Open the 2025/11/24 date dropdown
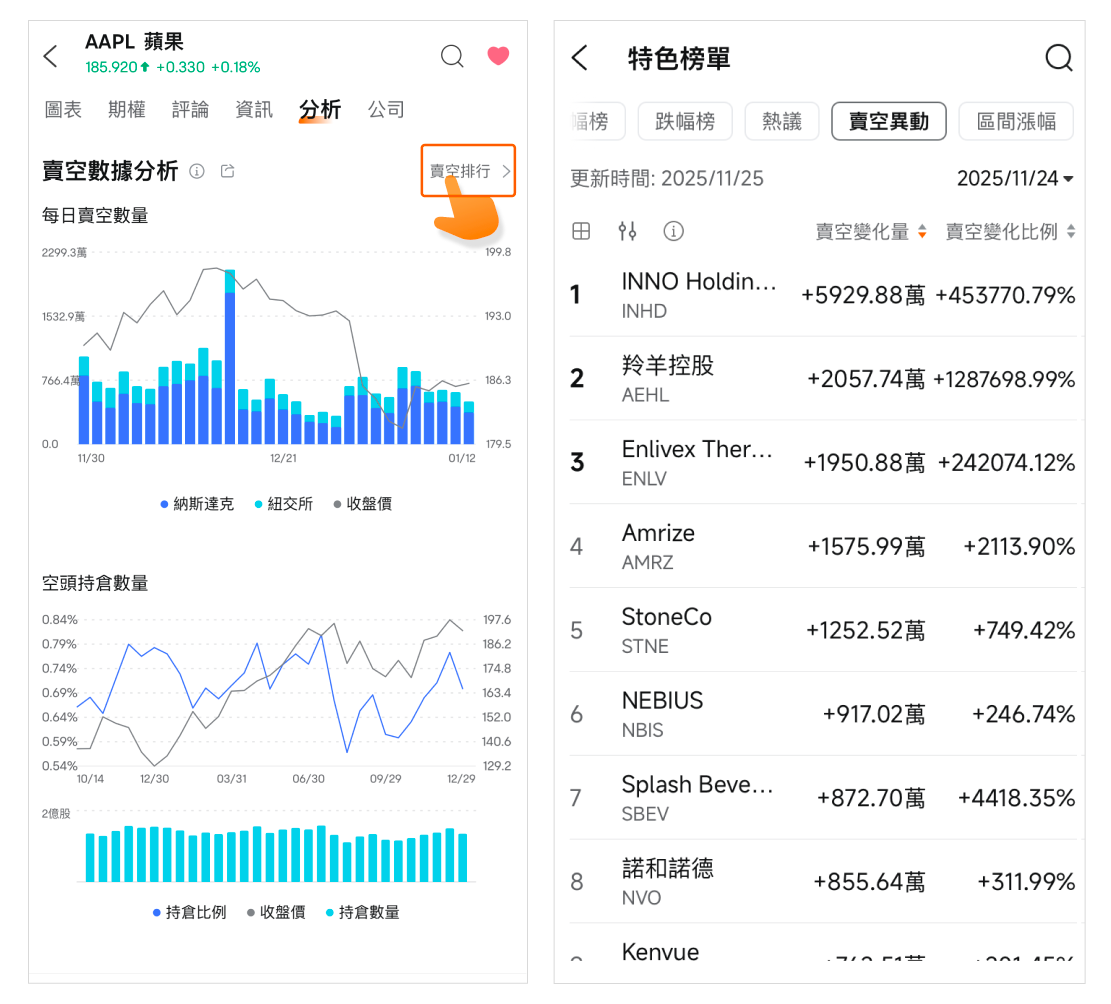This screenshot has width=1111, height=1004. [x=1015, y=179]
